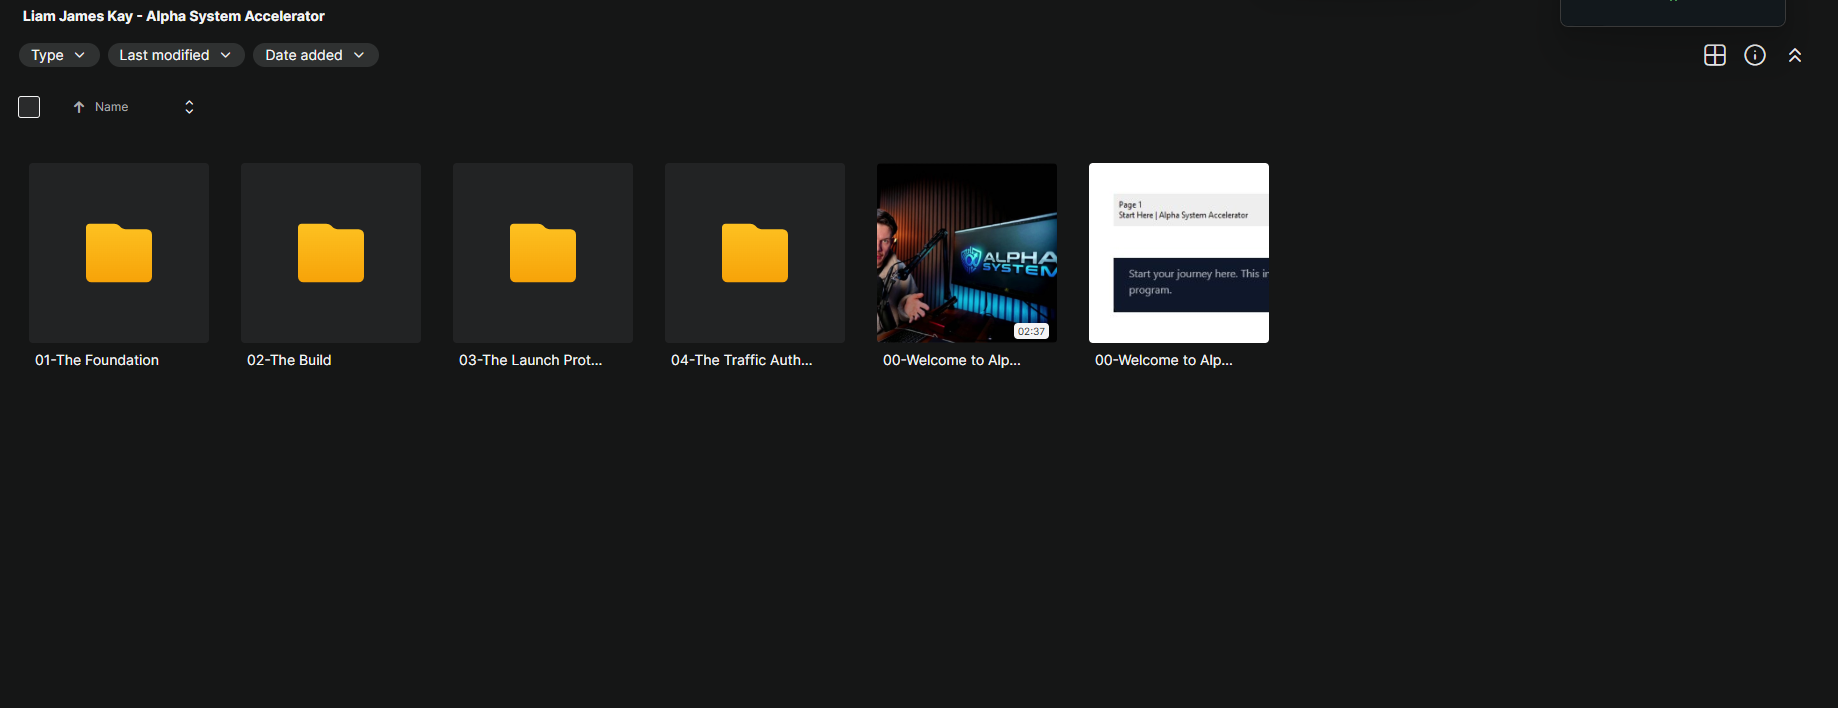This screenshot has width=1838, height=708.
Task: Open the Name sort field selector arrows
Action: [189, 107]
